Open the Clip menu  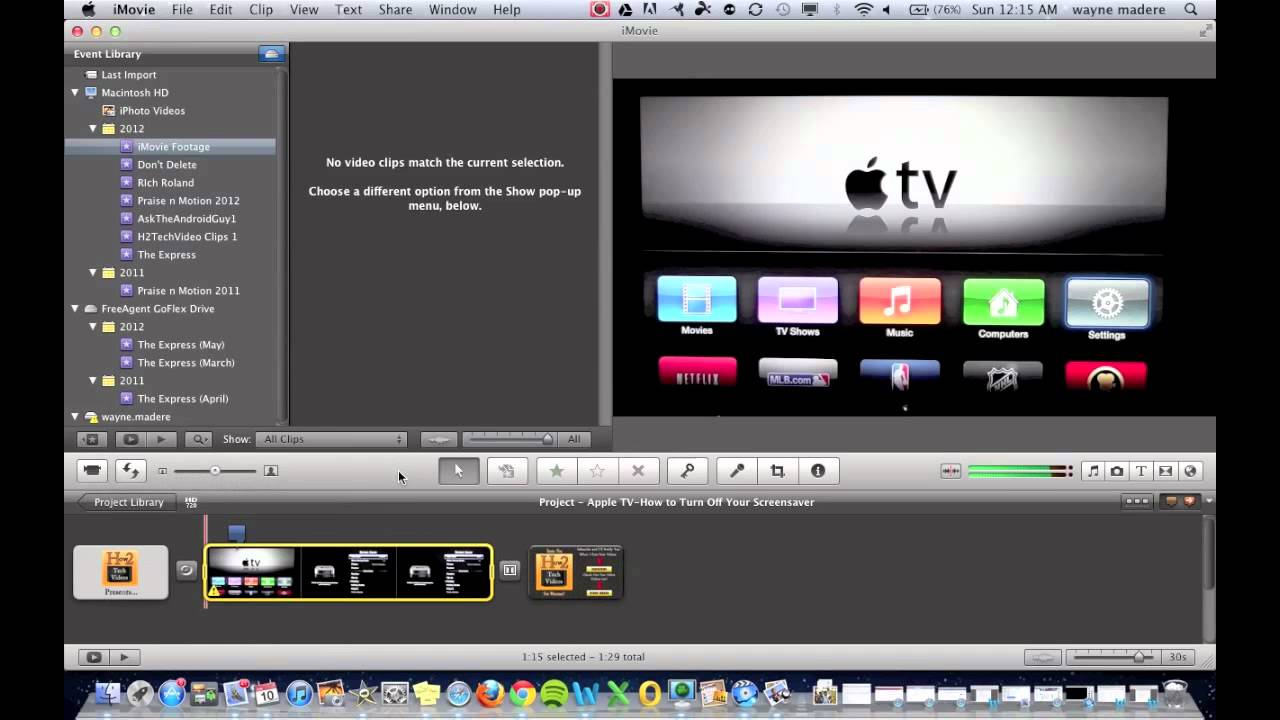click(261, 9)
